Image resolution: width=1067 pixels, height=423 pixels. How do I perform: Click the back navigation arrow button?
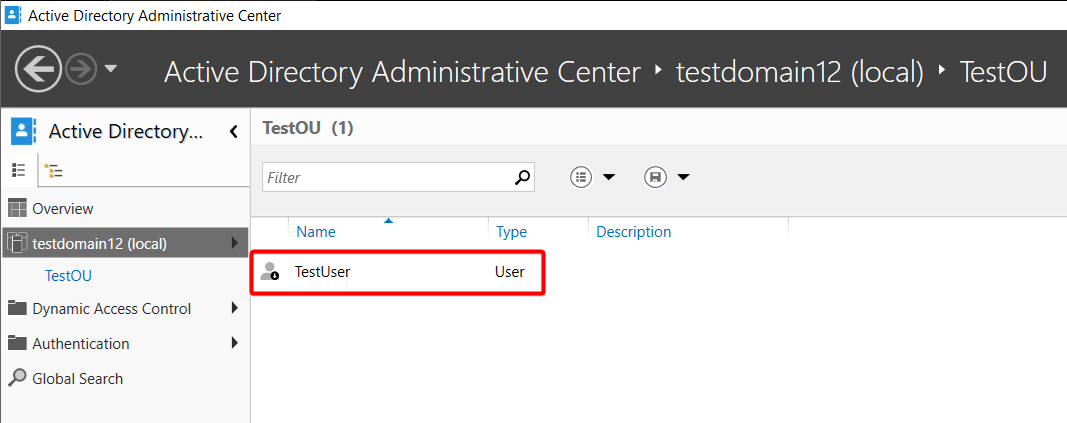38,69
